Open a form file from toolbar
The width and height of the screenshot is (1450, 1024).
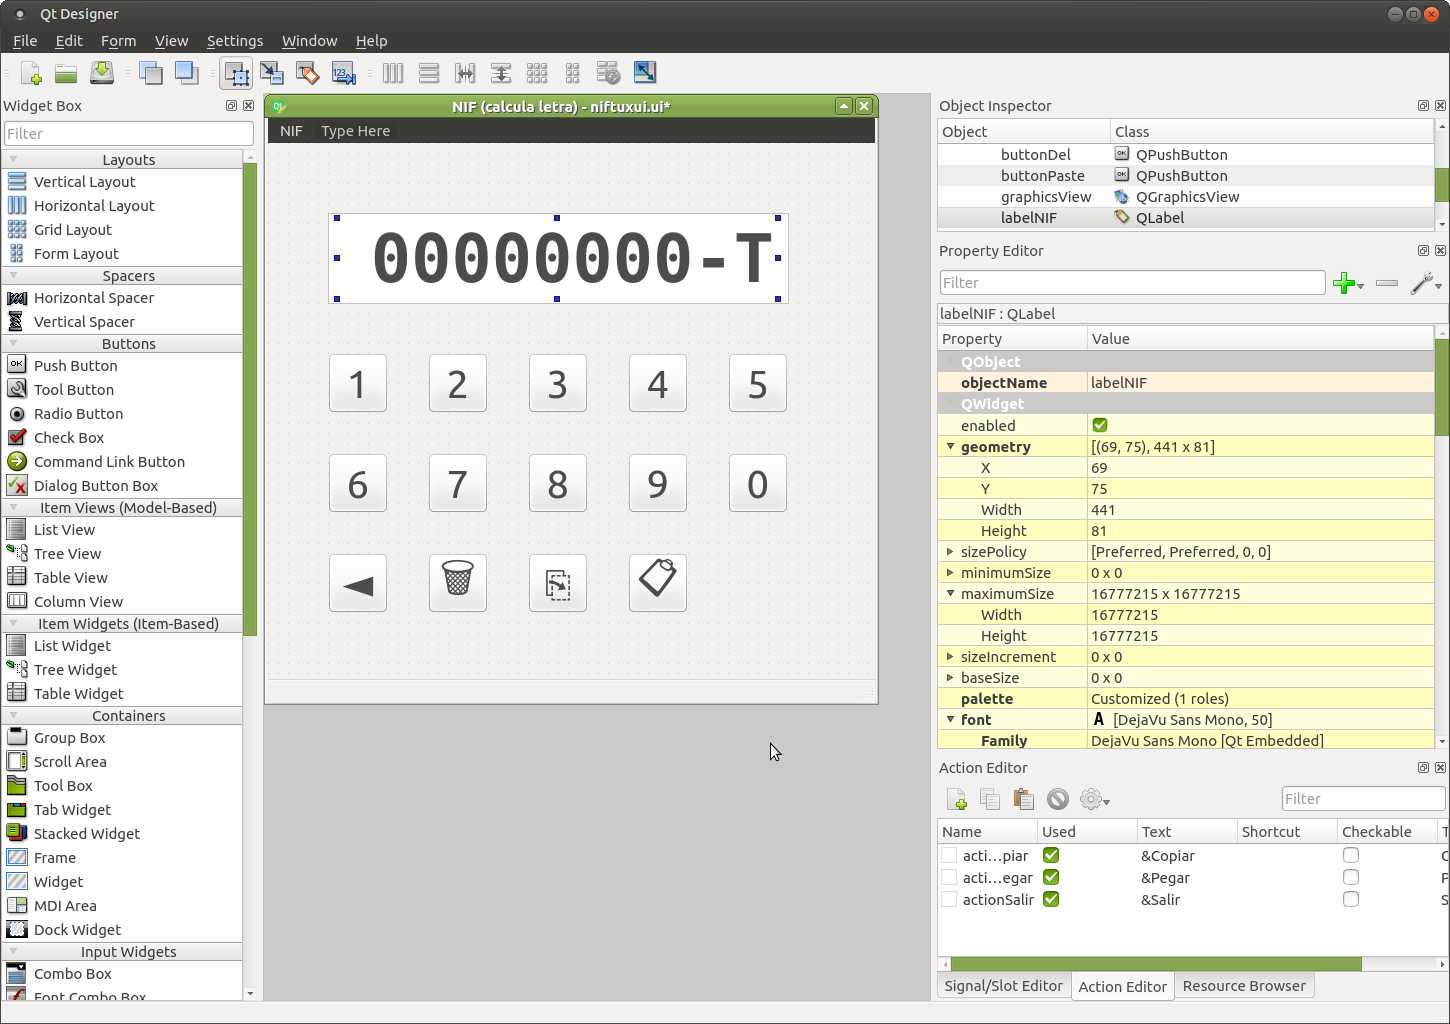point(66,73)
